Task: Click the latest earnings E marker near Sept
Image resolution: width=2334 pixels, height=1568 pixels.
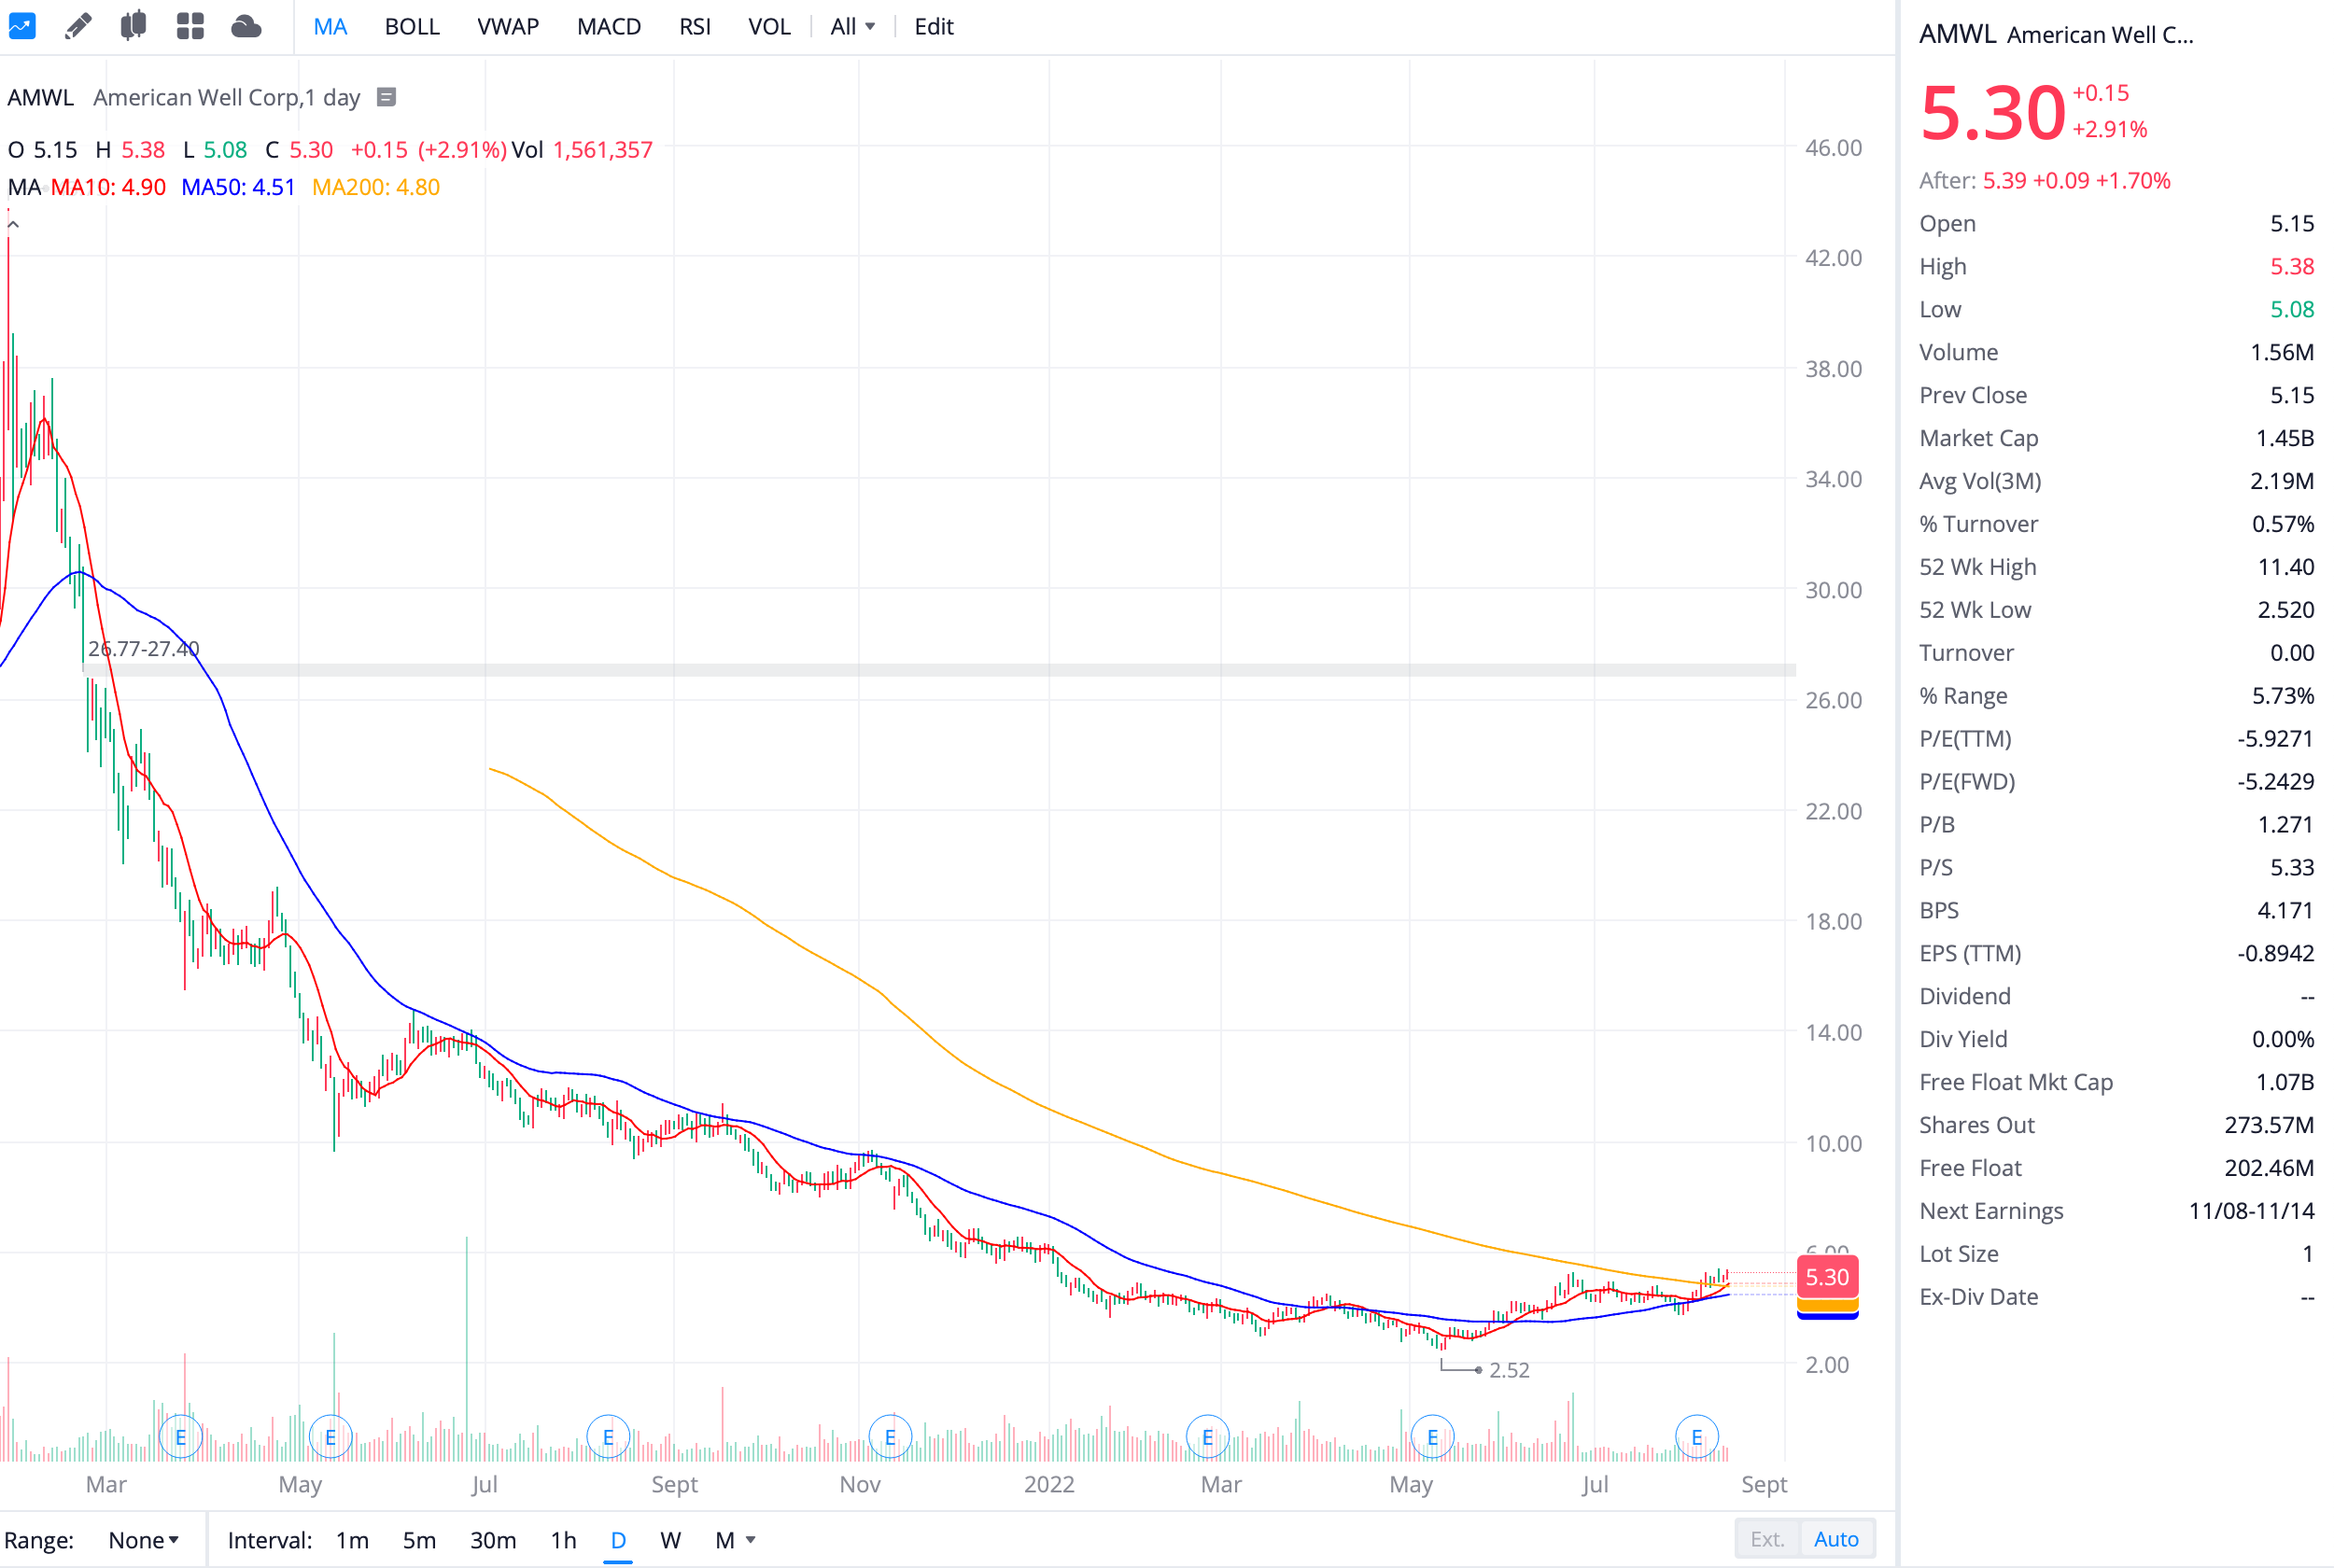Action: click(1696, 1437)
